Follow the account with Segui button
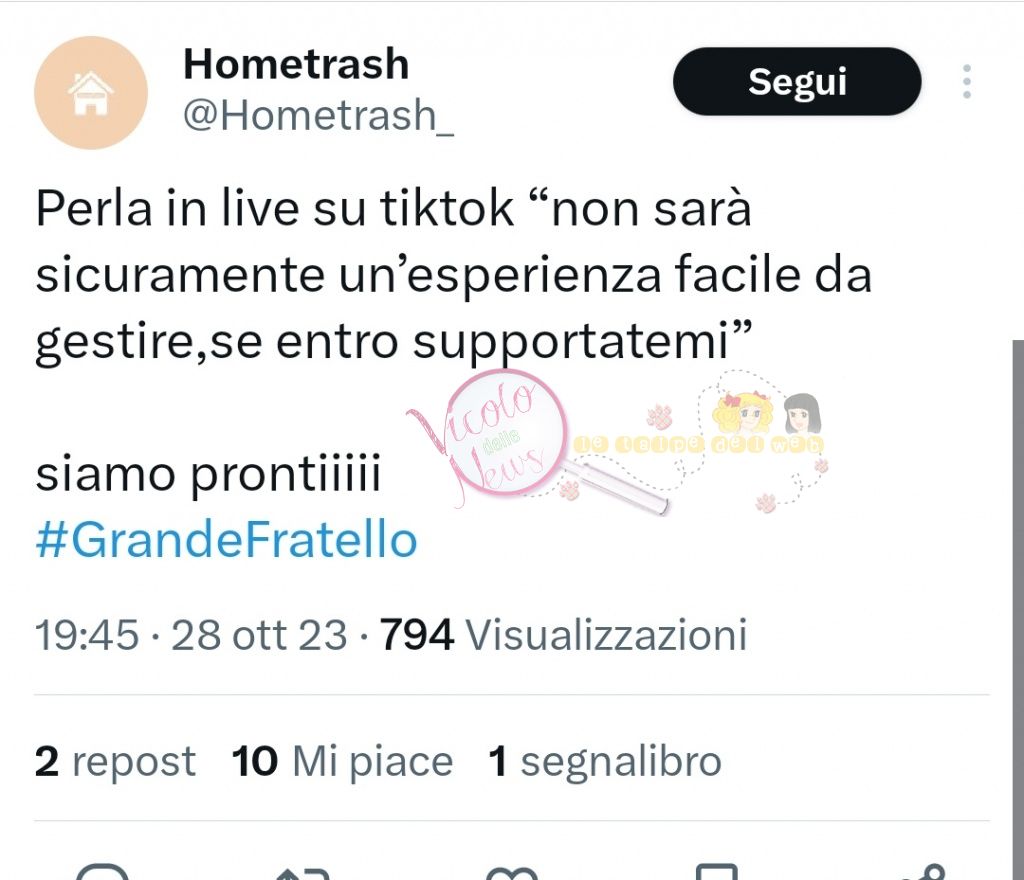 tap(797, 82)
